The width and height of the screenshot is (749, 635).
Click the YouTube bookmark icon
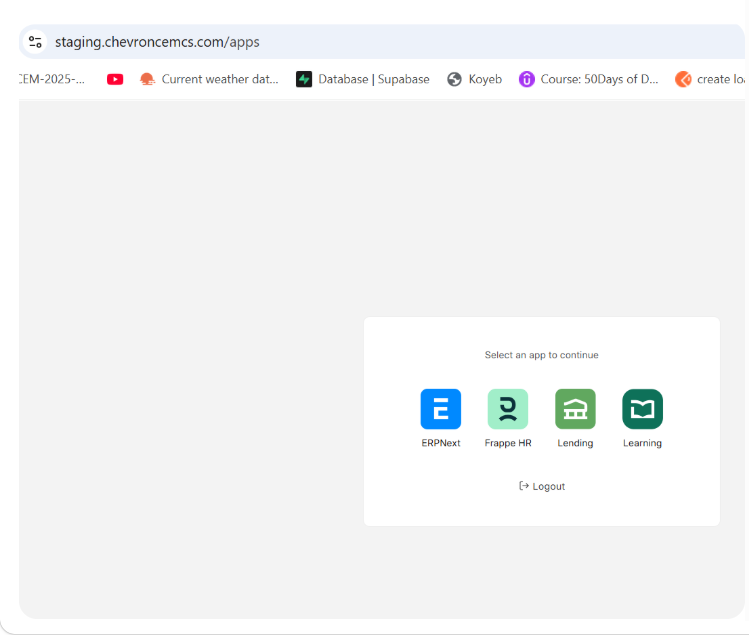coord(115,79)
